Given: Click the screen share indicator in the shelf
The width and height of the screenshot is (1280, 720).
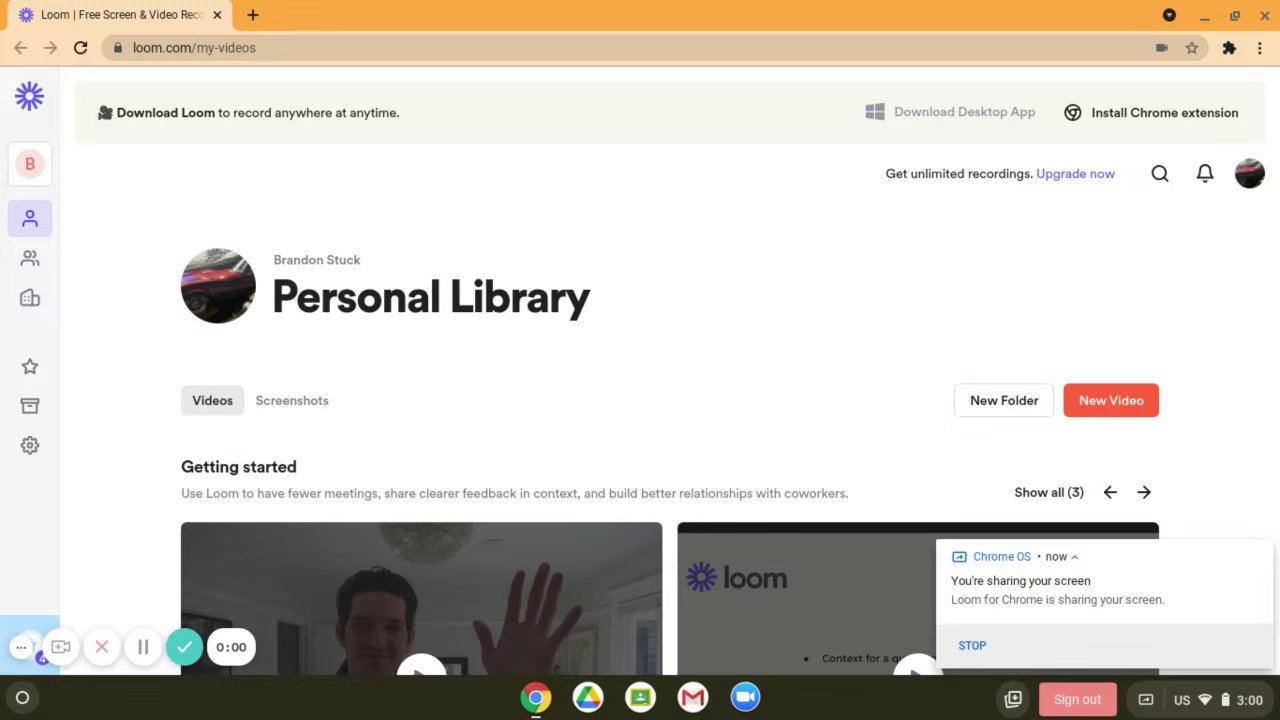Looking at the screenshot, I should pos(1146,700).
